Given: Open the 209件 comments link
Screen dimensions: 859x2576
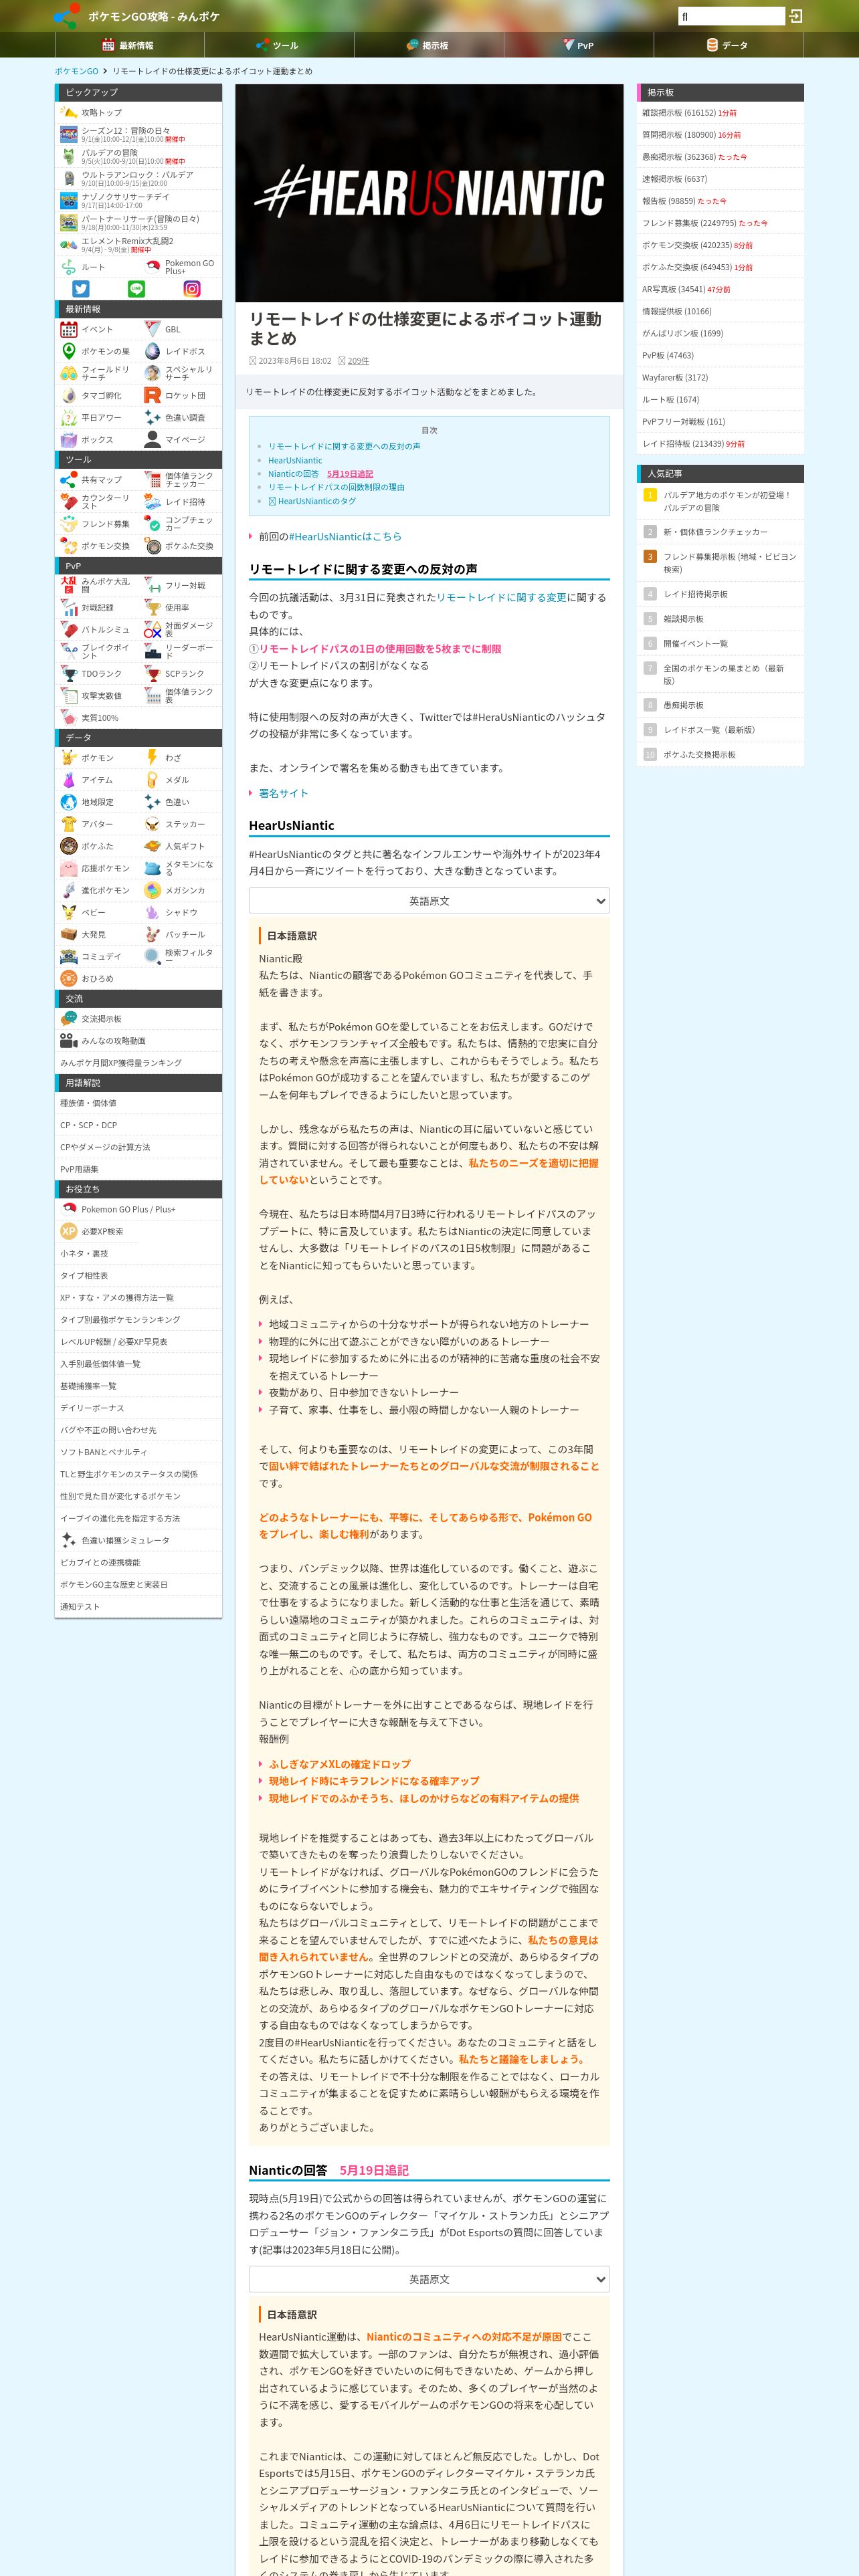Looking at the screenshot, I should [358, 361].
